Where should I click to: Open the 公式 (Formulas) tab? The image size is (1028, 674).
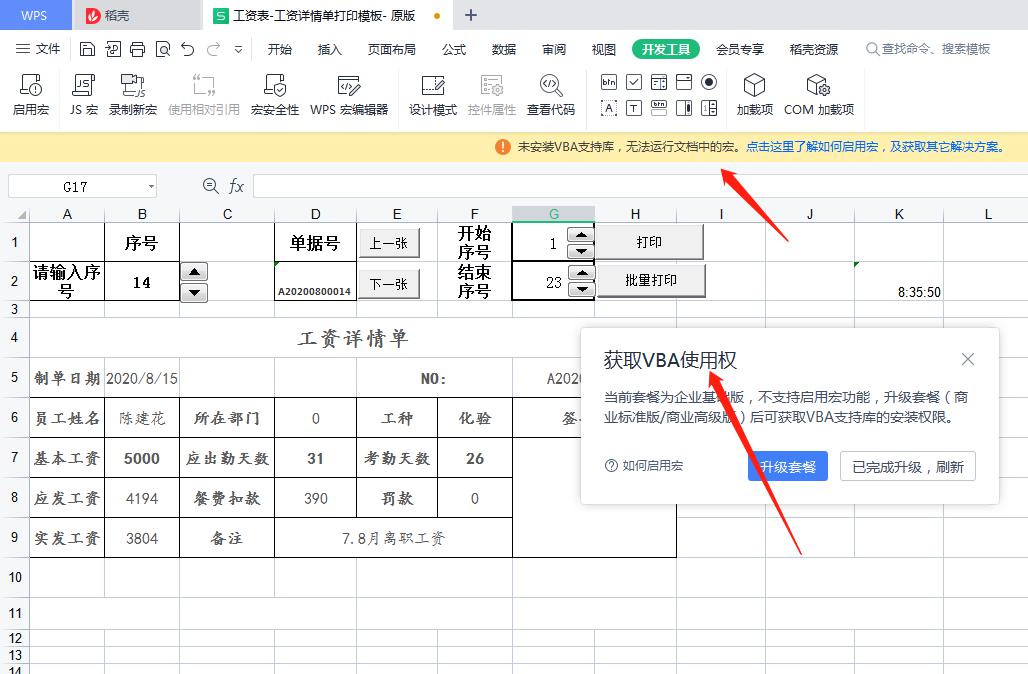[x=454, y=49]
